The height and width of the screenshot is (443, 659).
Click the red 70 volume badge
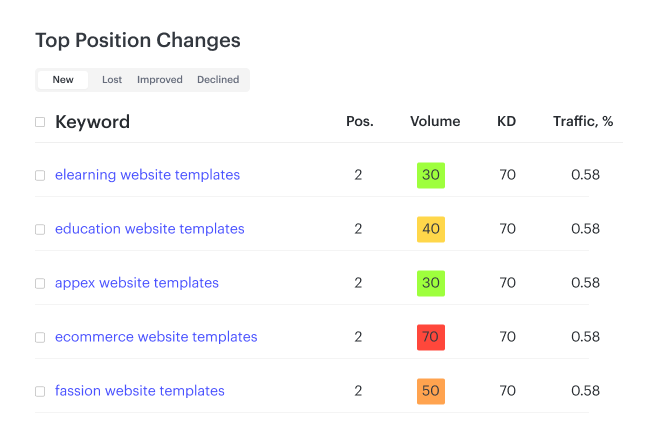431,337
